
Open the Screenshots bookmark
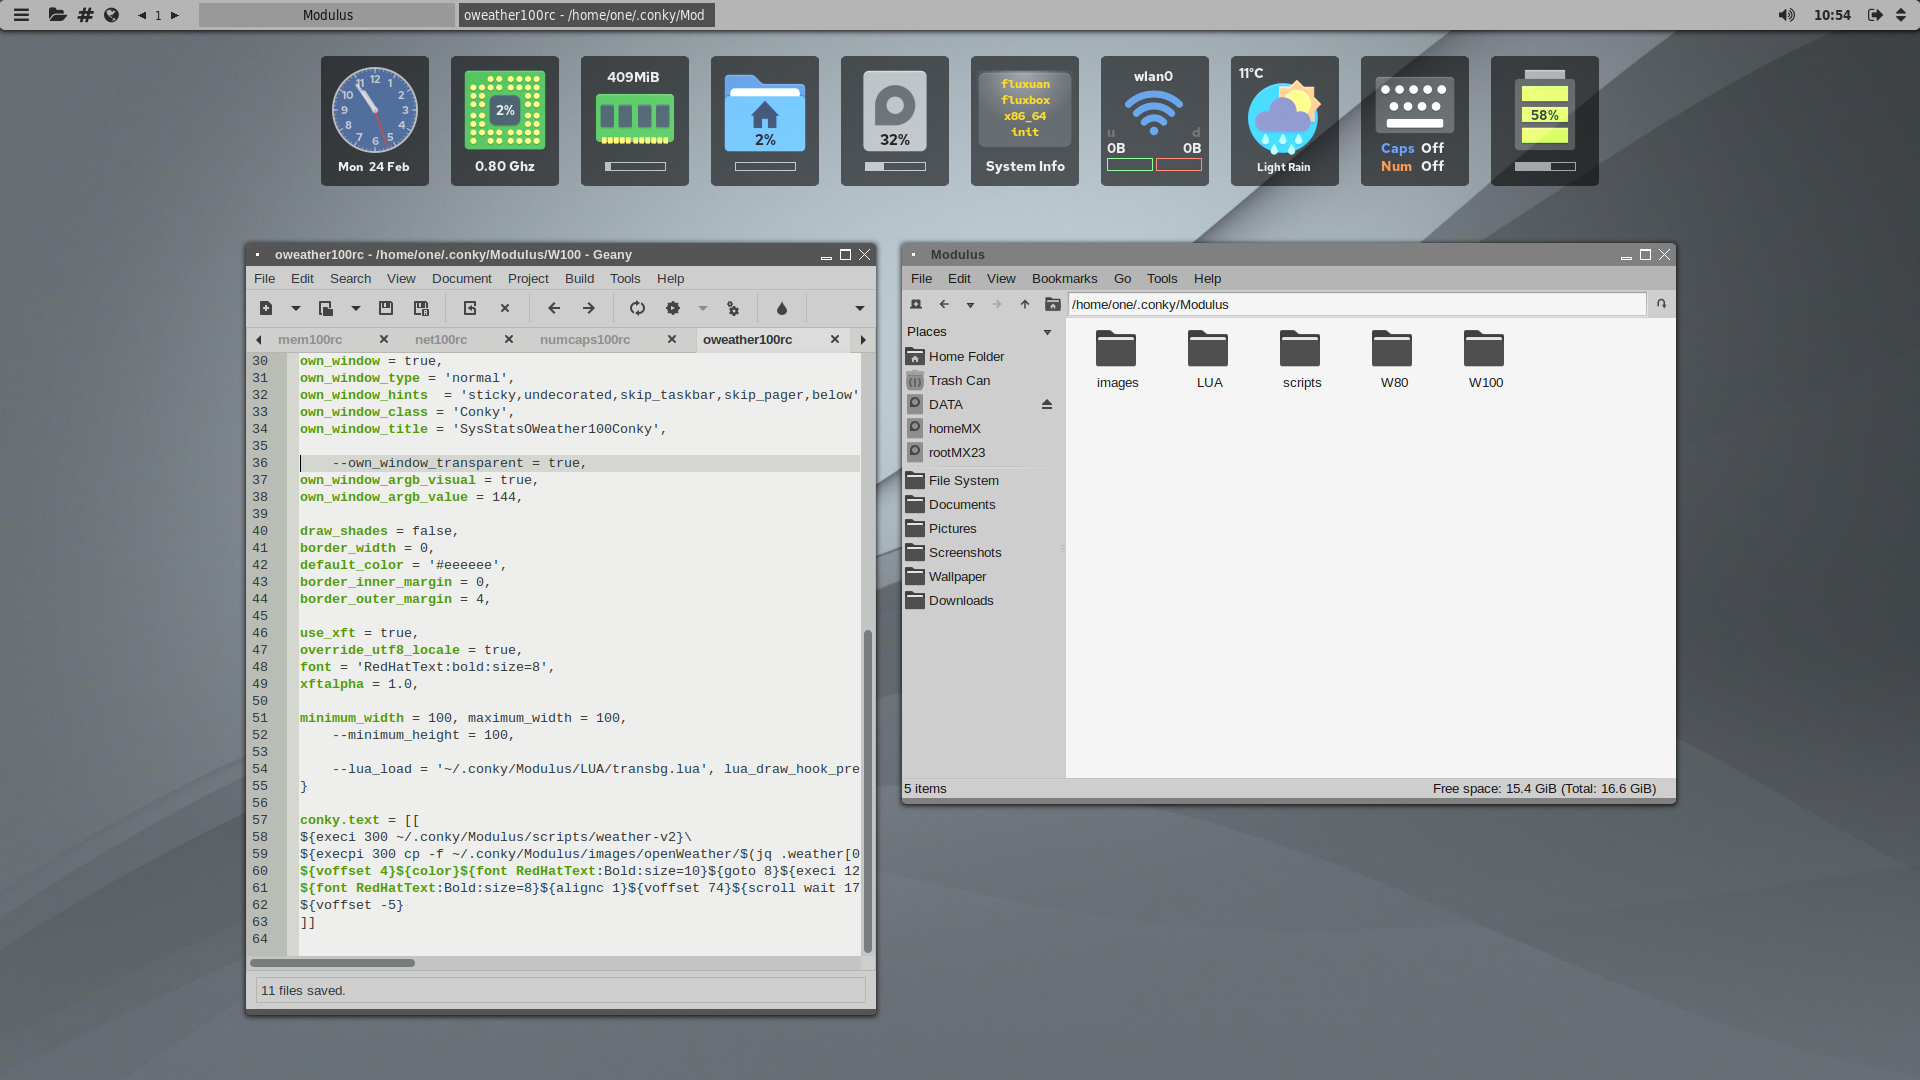point(964,553)
